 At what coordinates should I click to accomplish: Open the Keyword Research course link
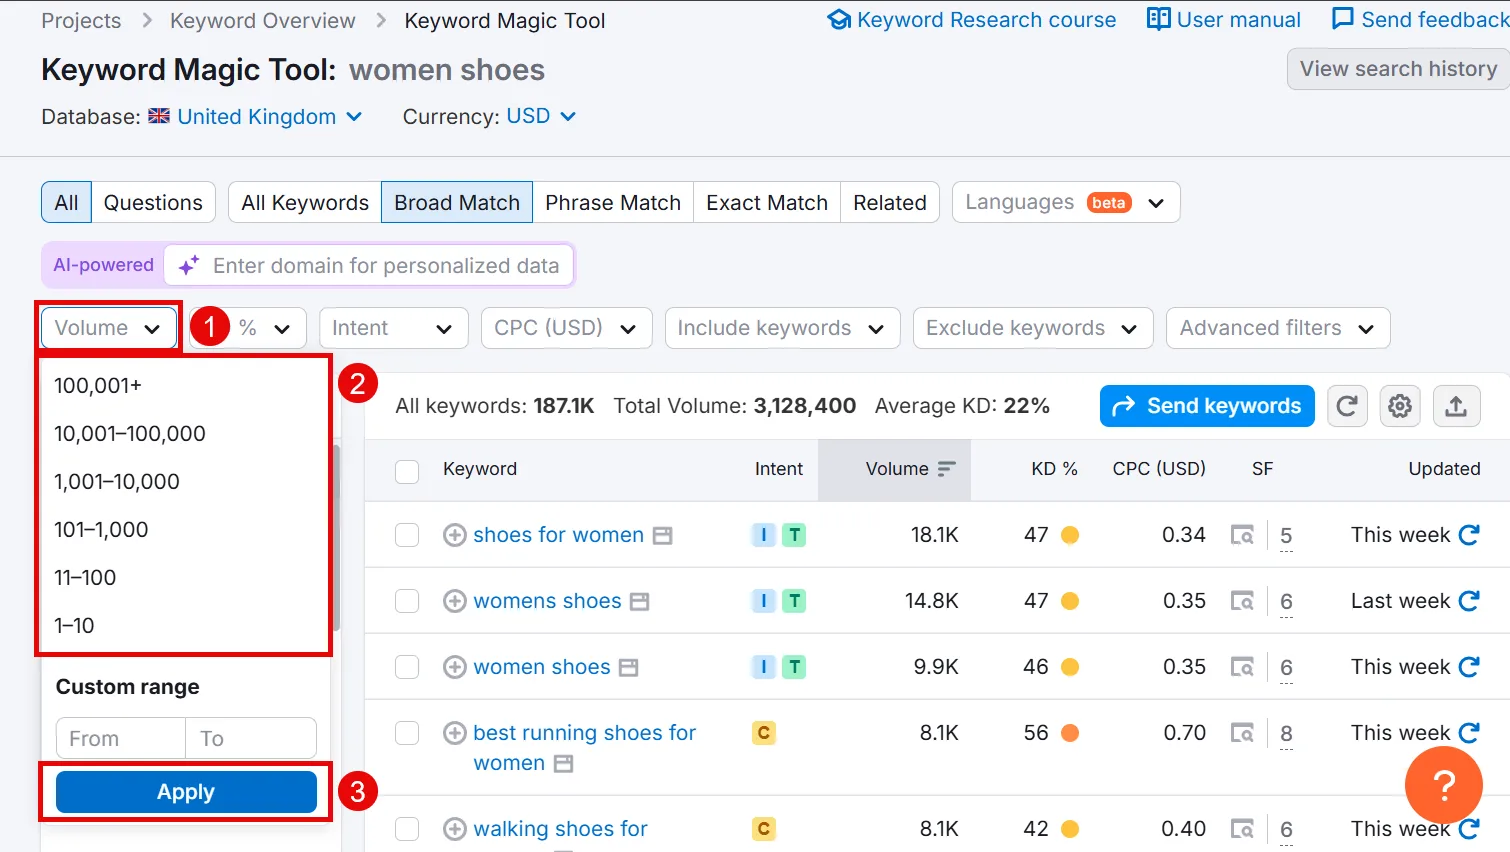972,20
